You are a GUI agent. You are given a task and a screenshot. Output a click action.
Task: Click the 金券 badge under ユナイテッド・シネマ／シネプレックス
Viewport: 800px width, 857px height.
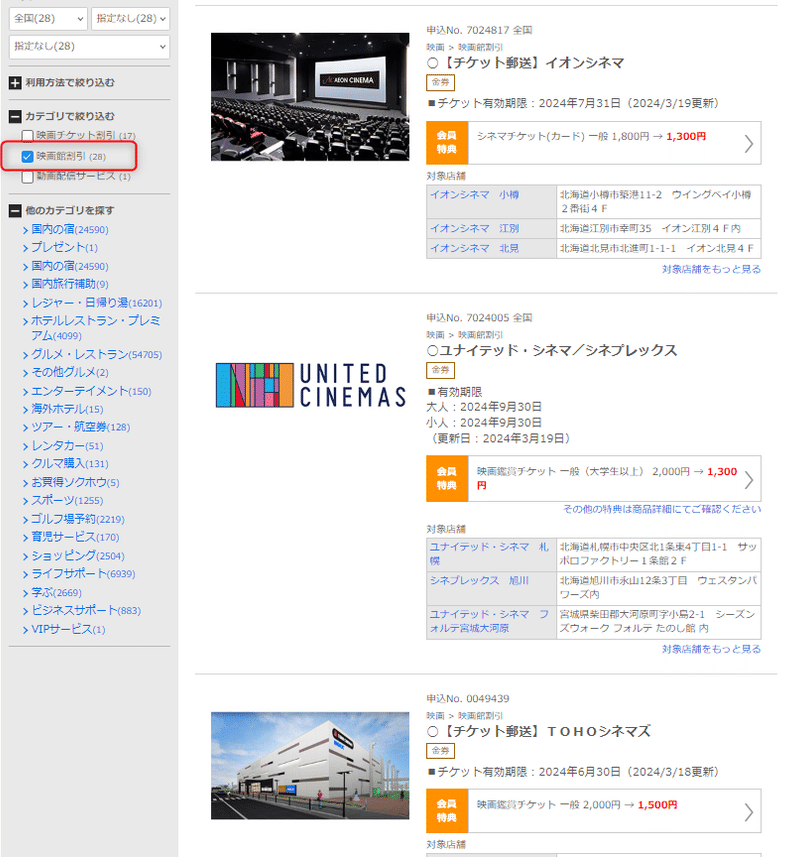click(x=438, y=368)
